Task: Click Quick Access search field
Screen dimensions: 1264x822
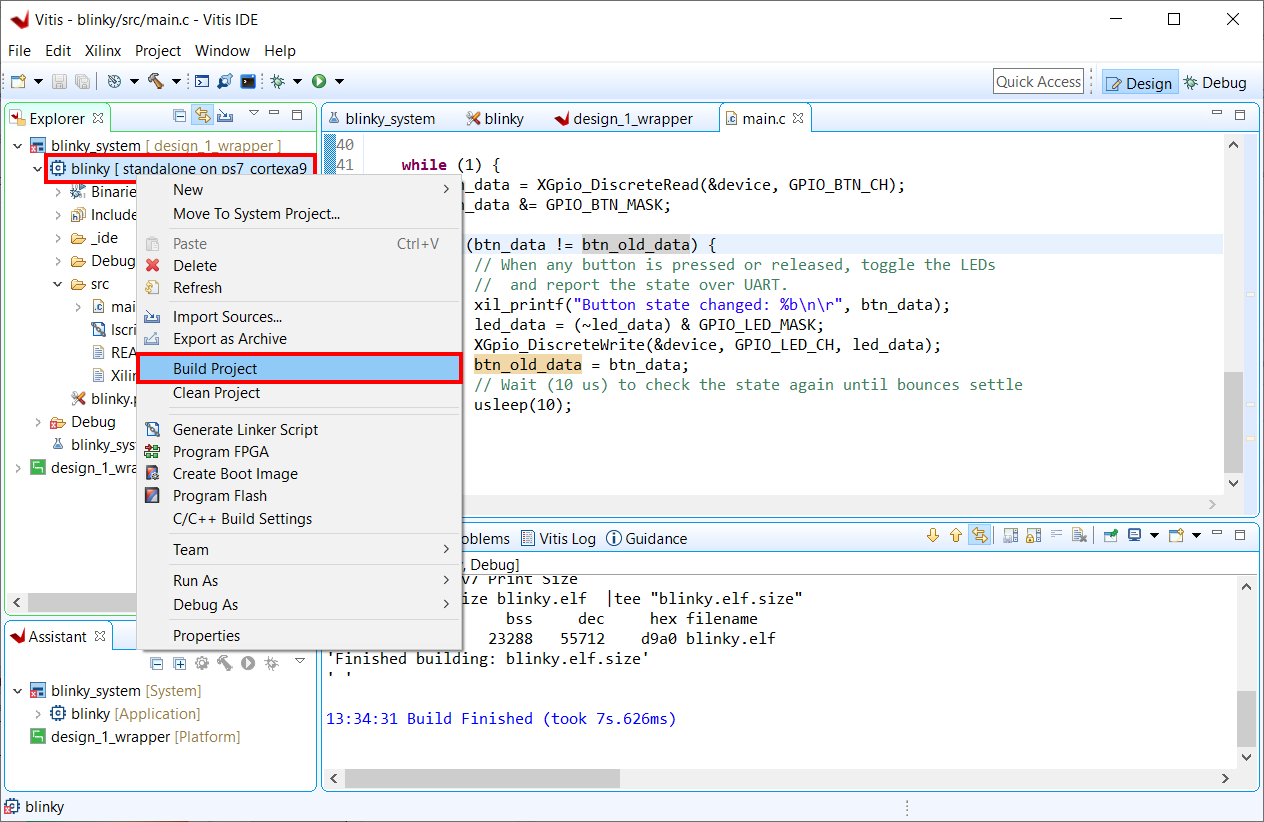Action: tap(1039, 82)
